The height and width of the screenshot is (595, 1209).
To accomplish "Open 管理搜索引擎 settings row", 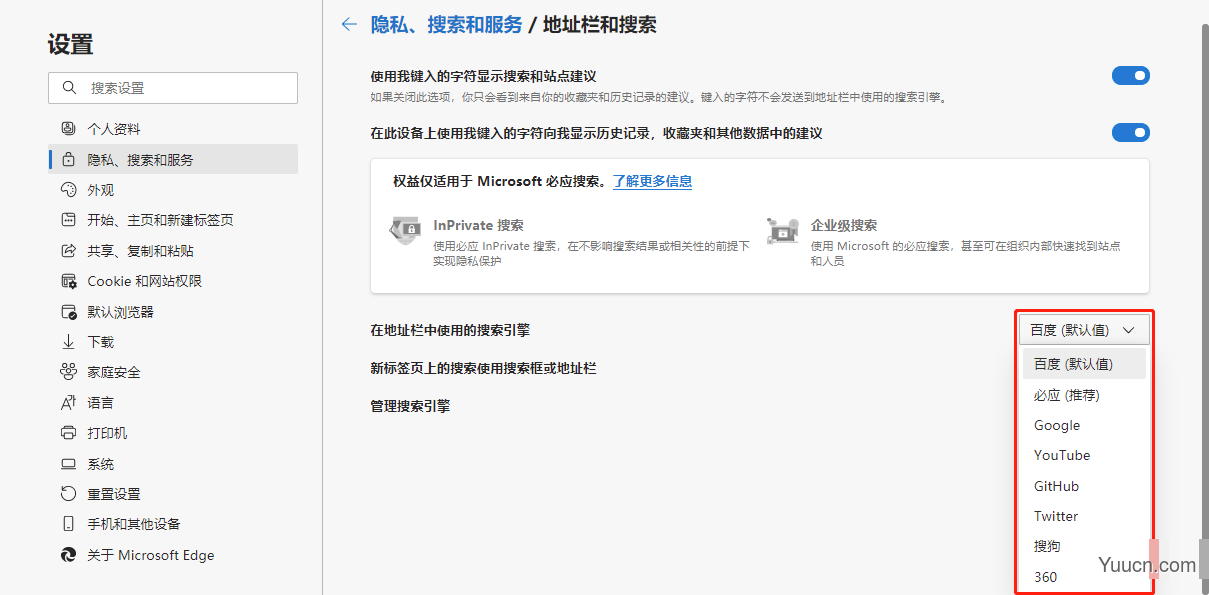I will coord(410,406).
